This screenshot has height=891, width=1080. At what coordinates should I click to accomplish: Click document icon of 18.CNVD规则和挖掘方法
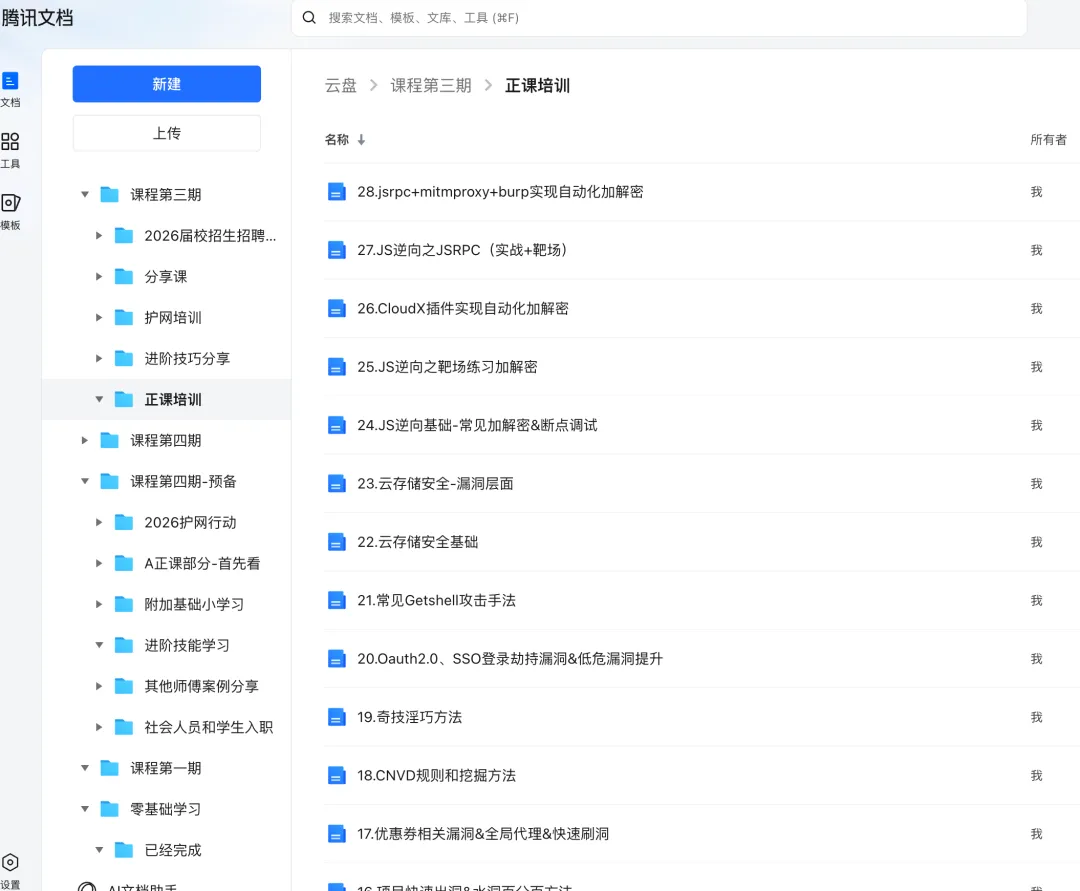click(x=336, y=776)
